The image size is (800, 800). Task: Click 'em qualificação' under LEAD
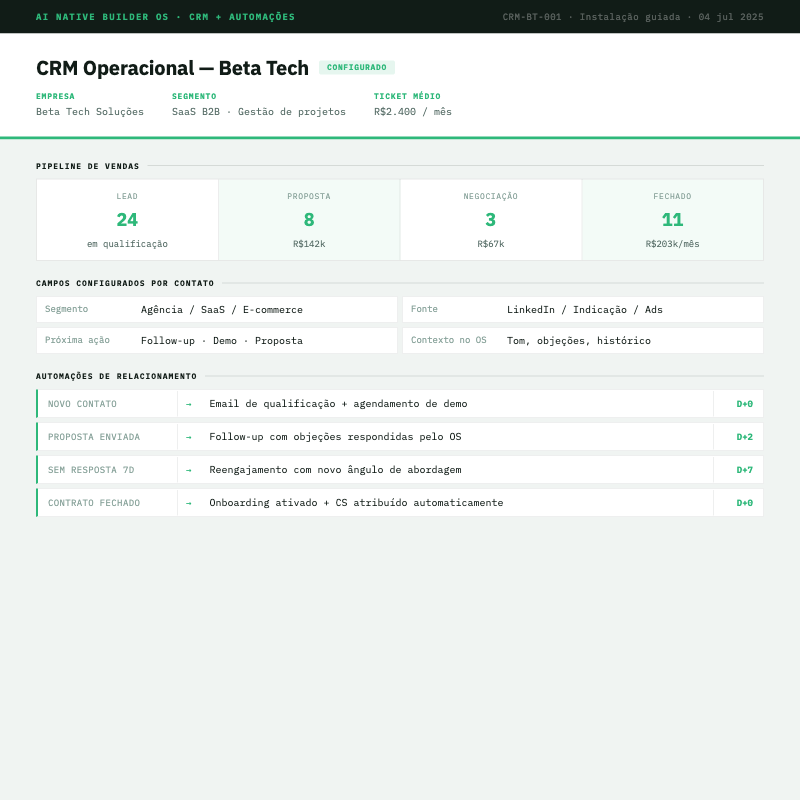[x=128, y=244]
